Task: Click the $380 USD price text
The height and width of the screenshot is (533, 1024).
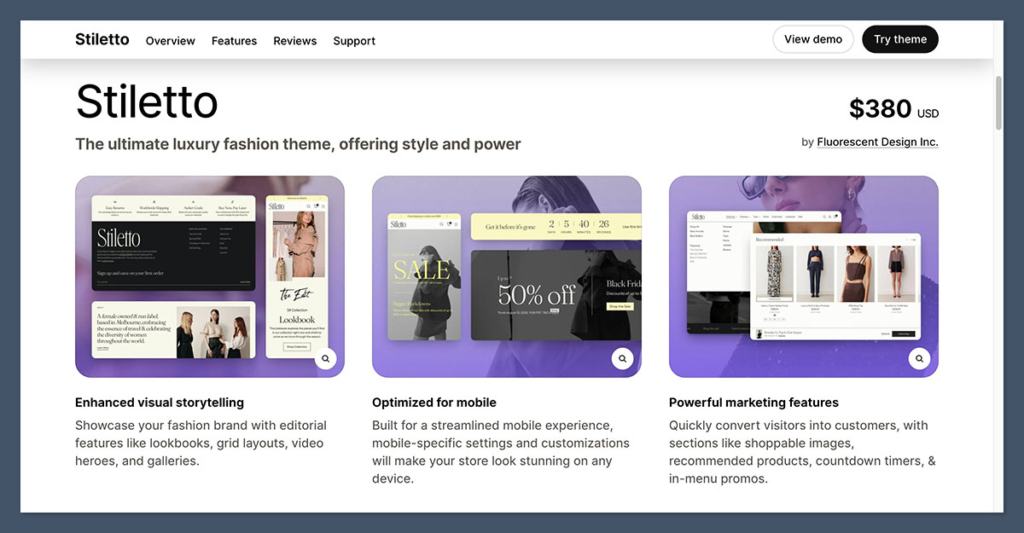Action: click(893, 108)
